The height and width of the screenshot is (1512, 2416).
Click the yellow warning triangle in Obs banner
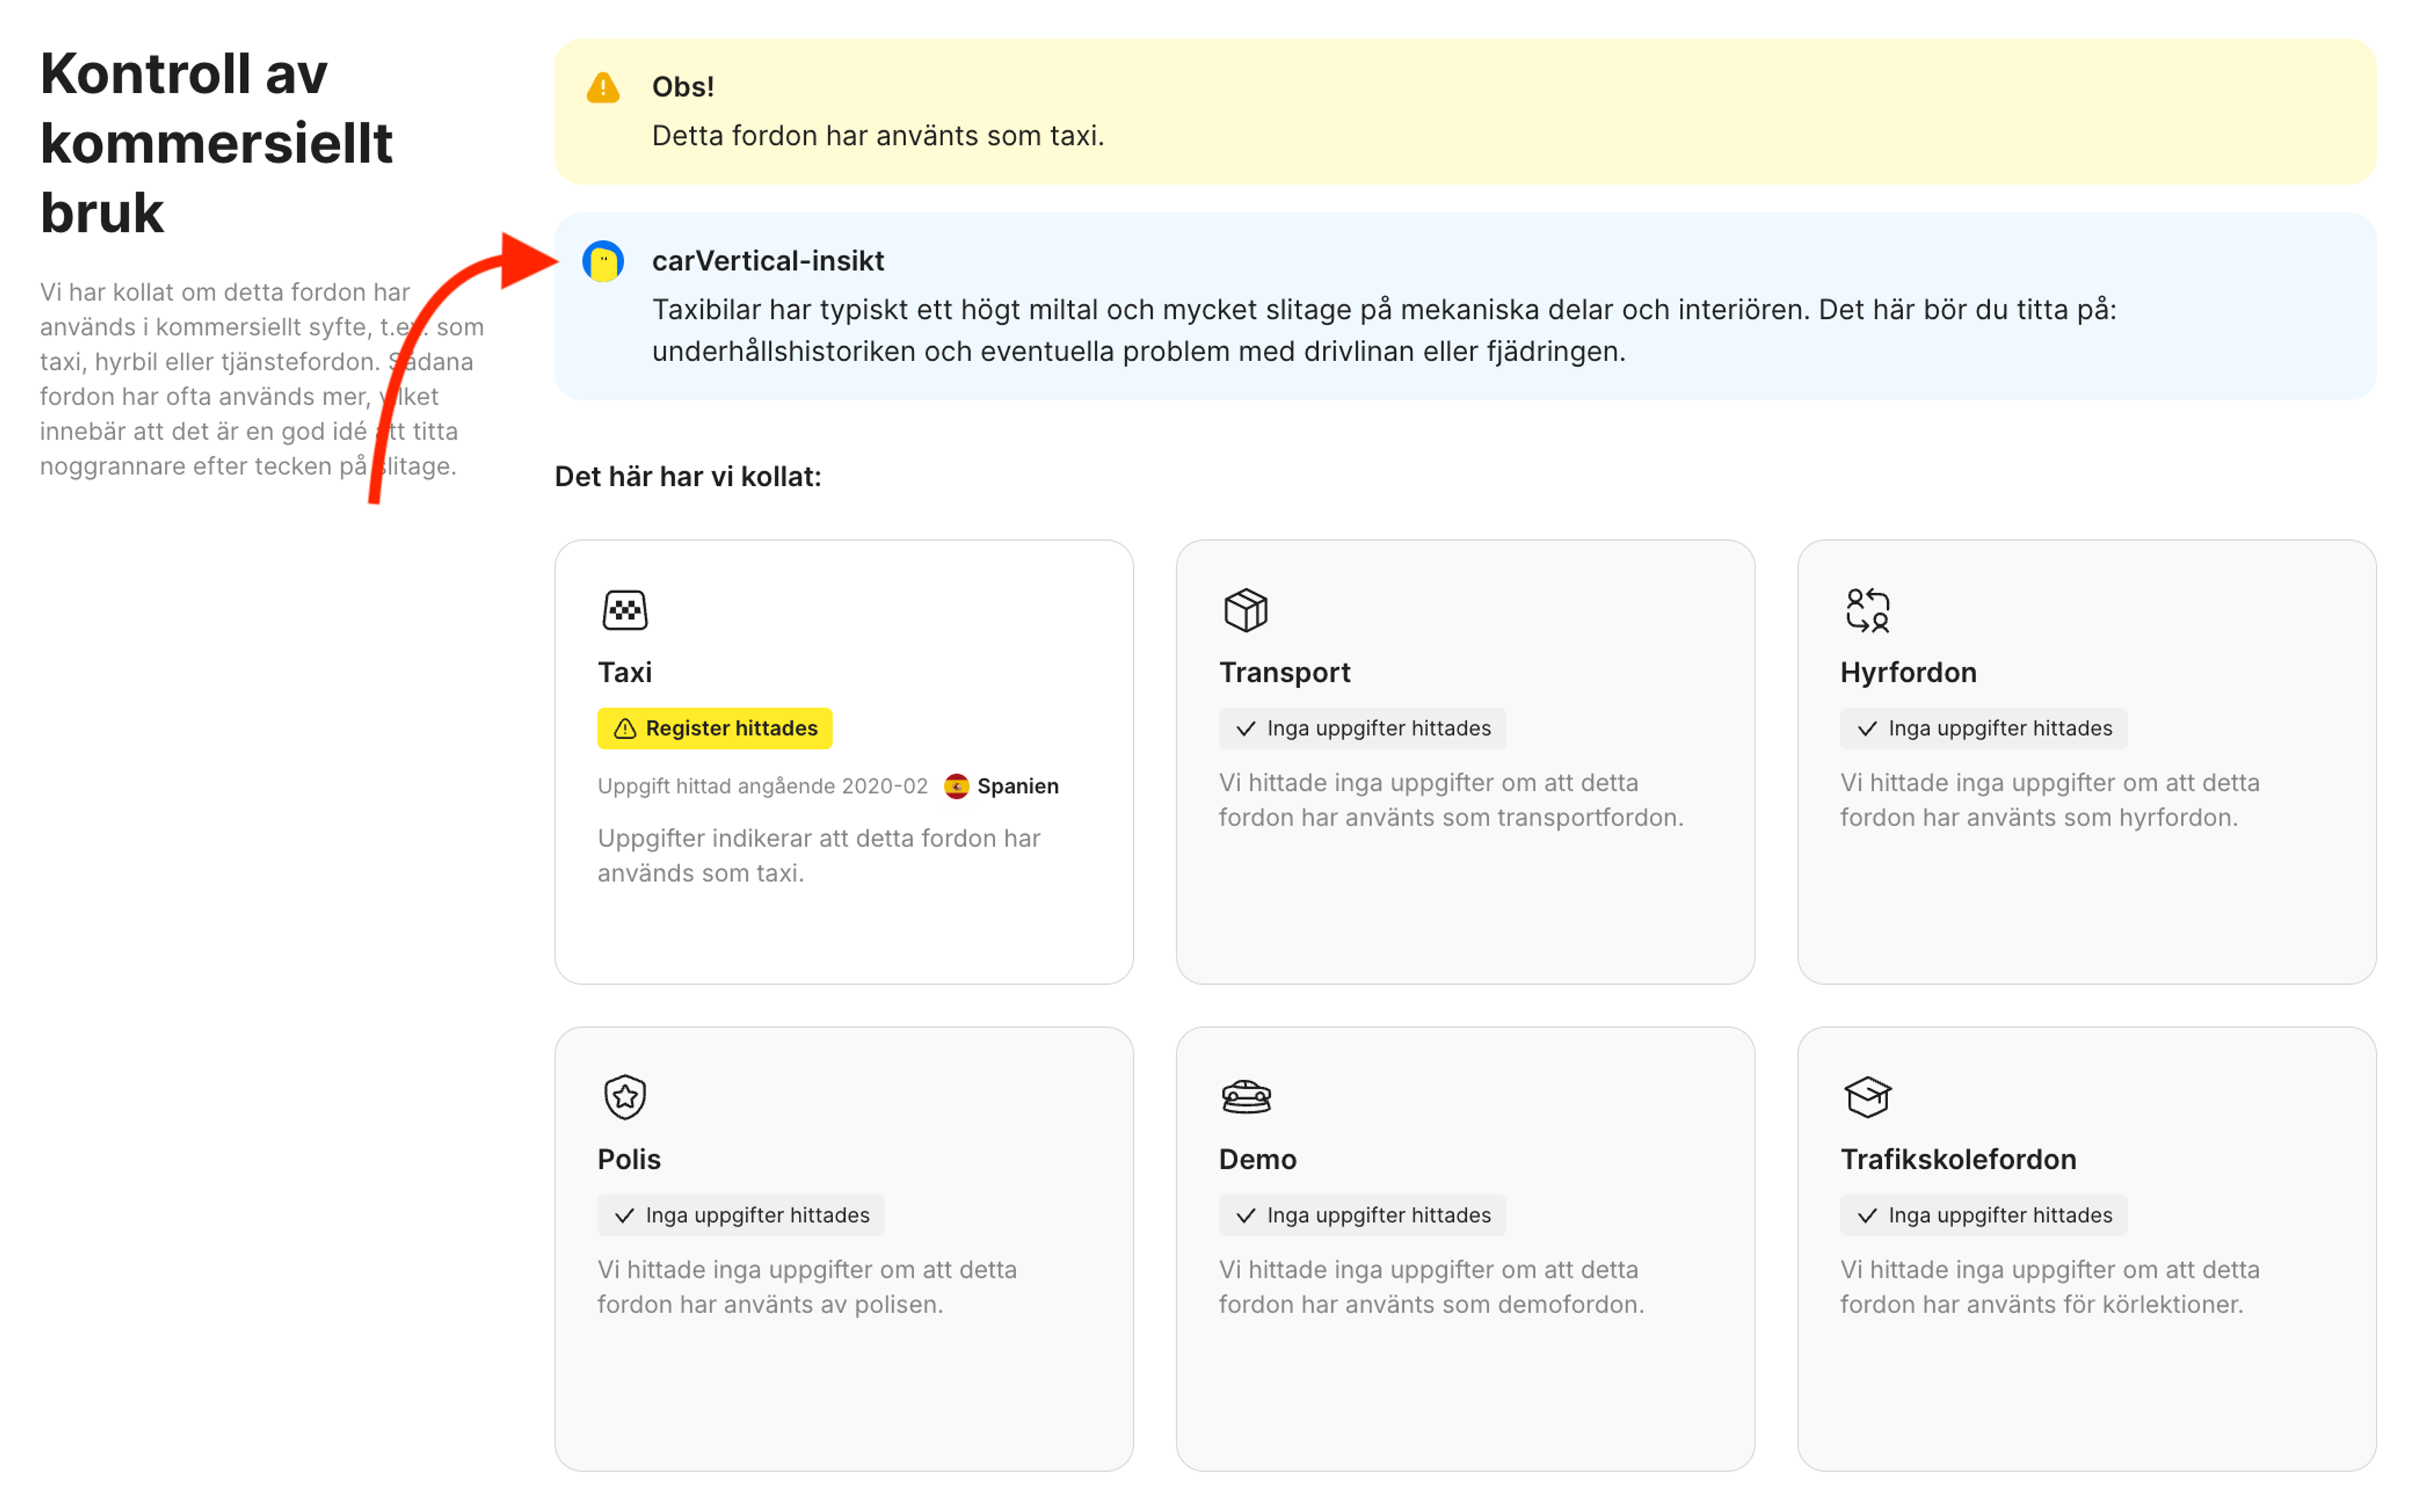[603, 88]
